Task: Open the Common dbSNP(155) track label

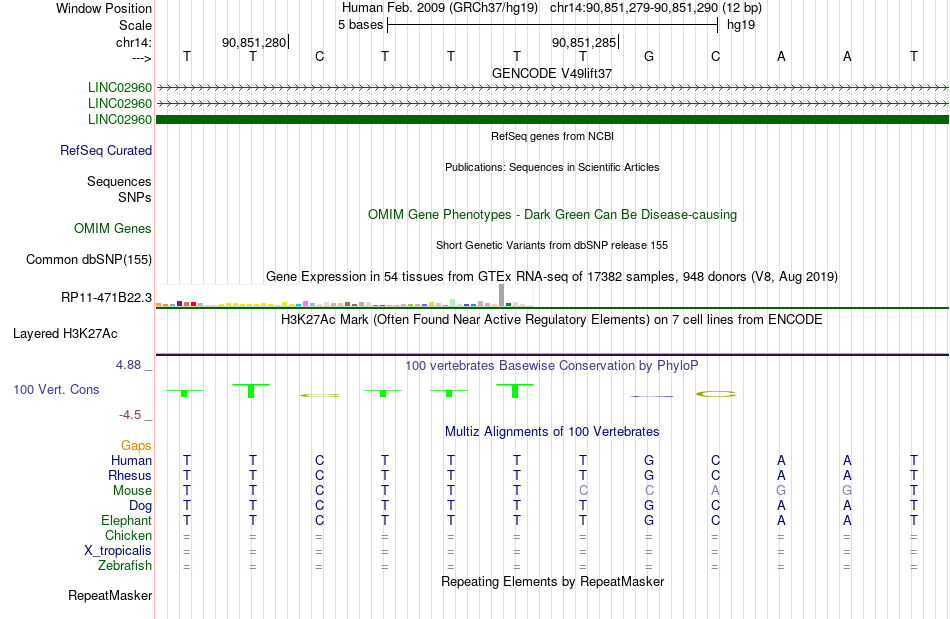Action: [x=88, y=259]
